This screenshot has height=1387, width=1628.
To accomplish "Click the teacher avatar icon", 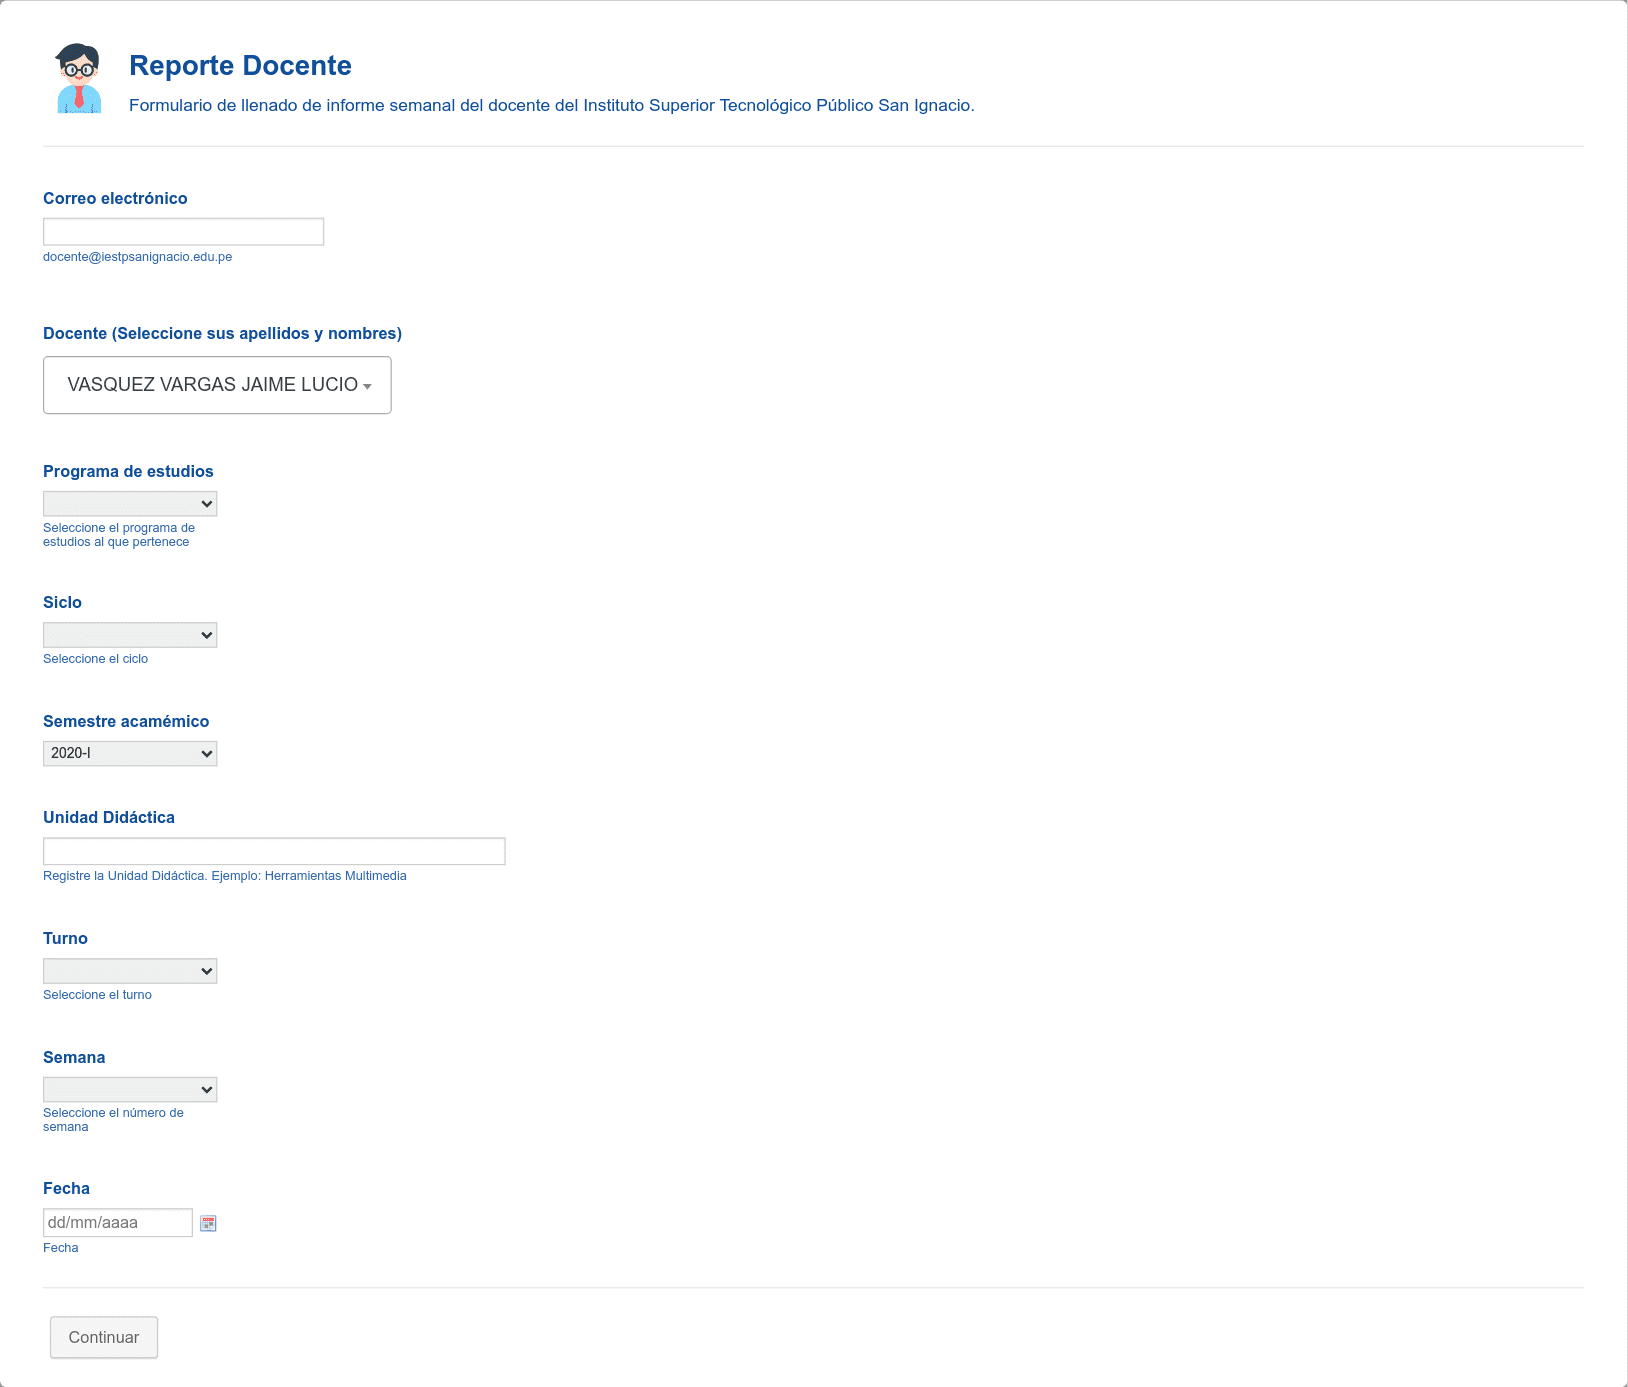I will [x=79, y=79].
